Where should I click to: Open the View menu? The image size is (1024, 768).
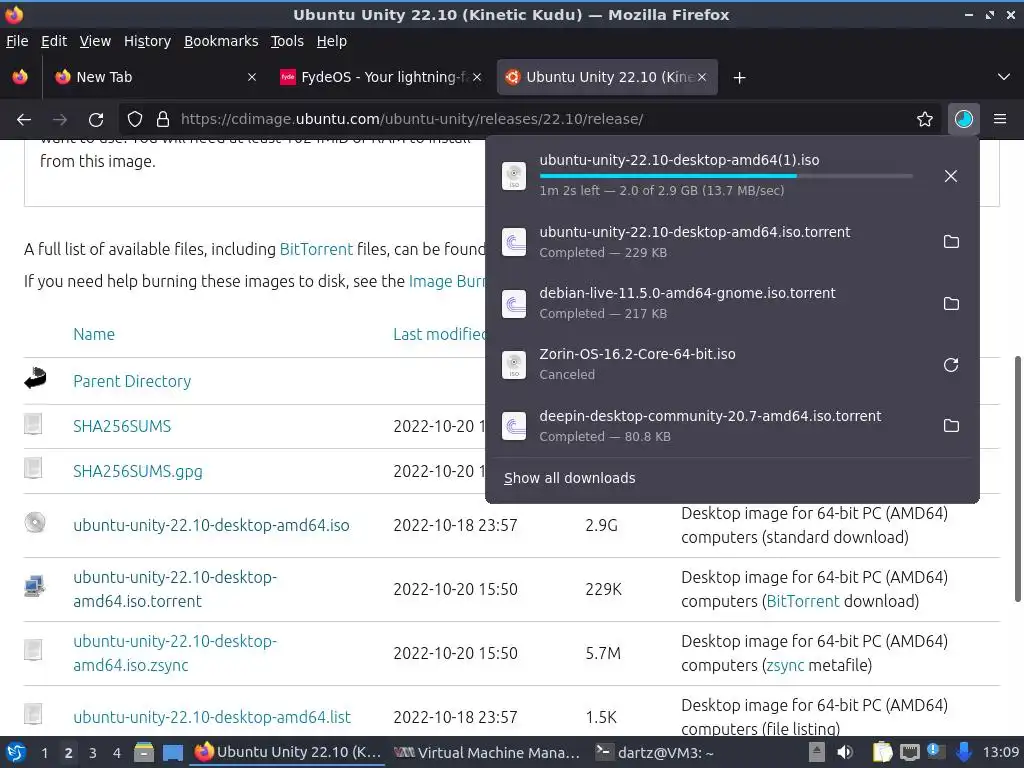[95, 41]
